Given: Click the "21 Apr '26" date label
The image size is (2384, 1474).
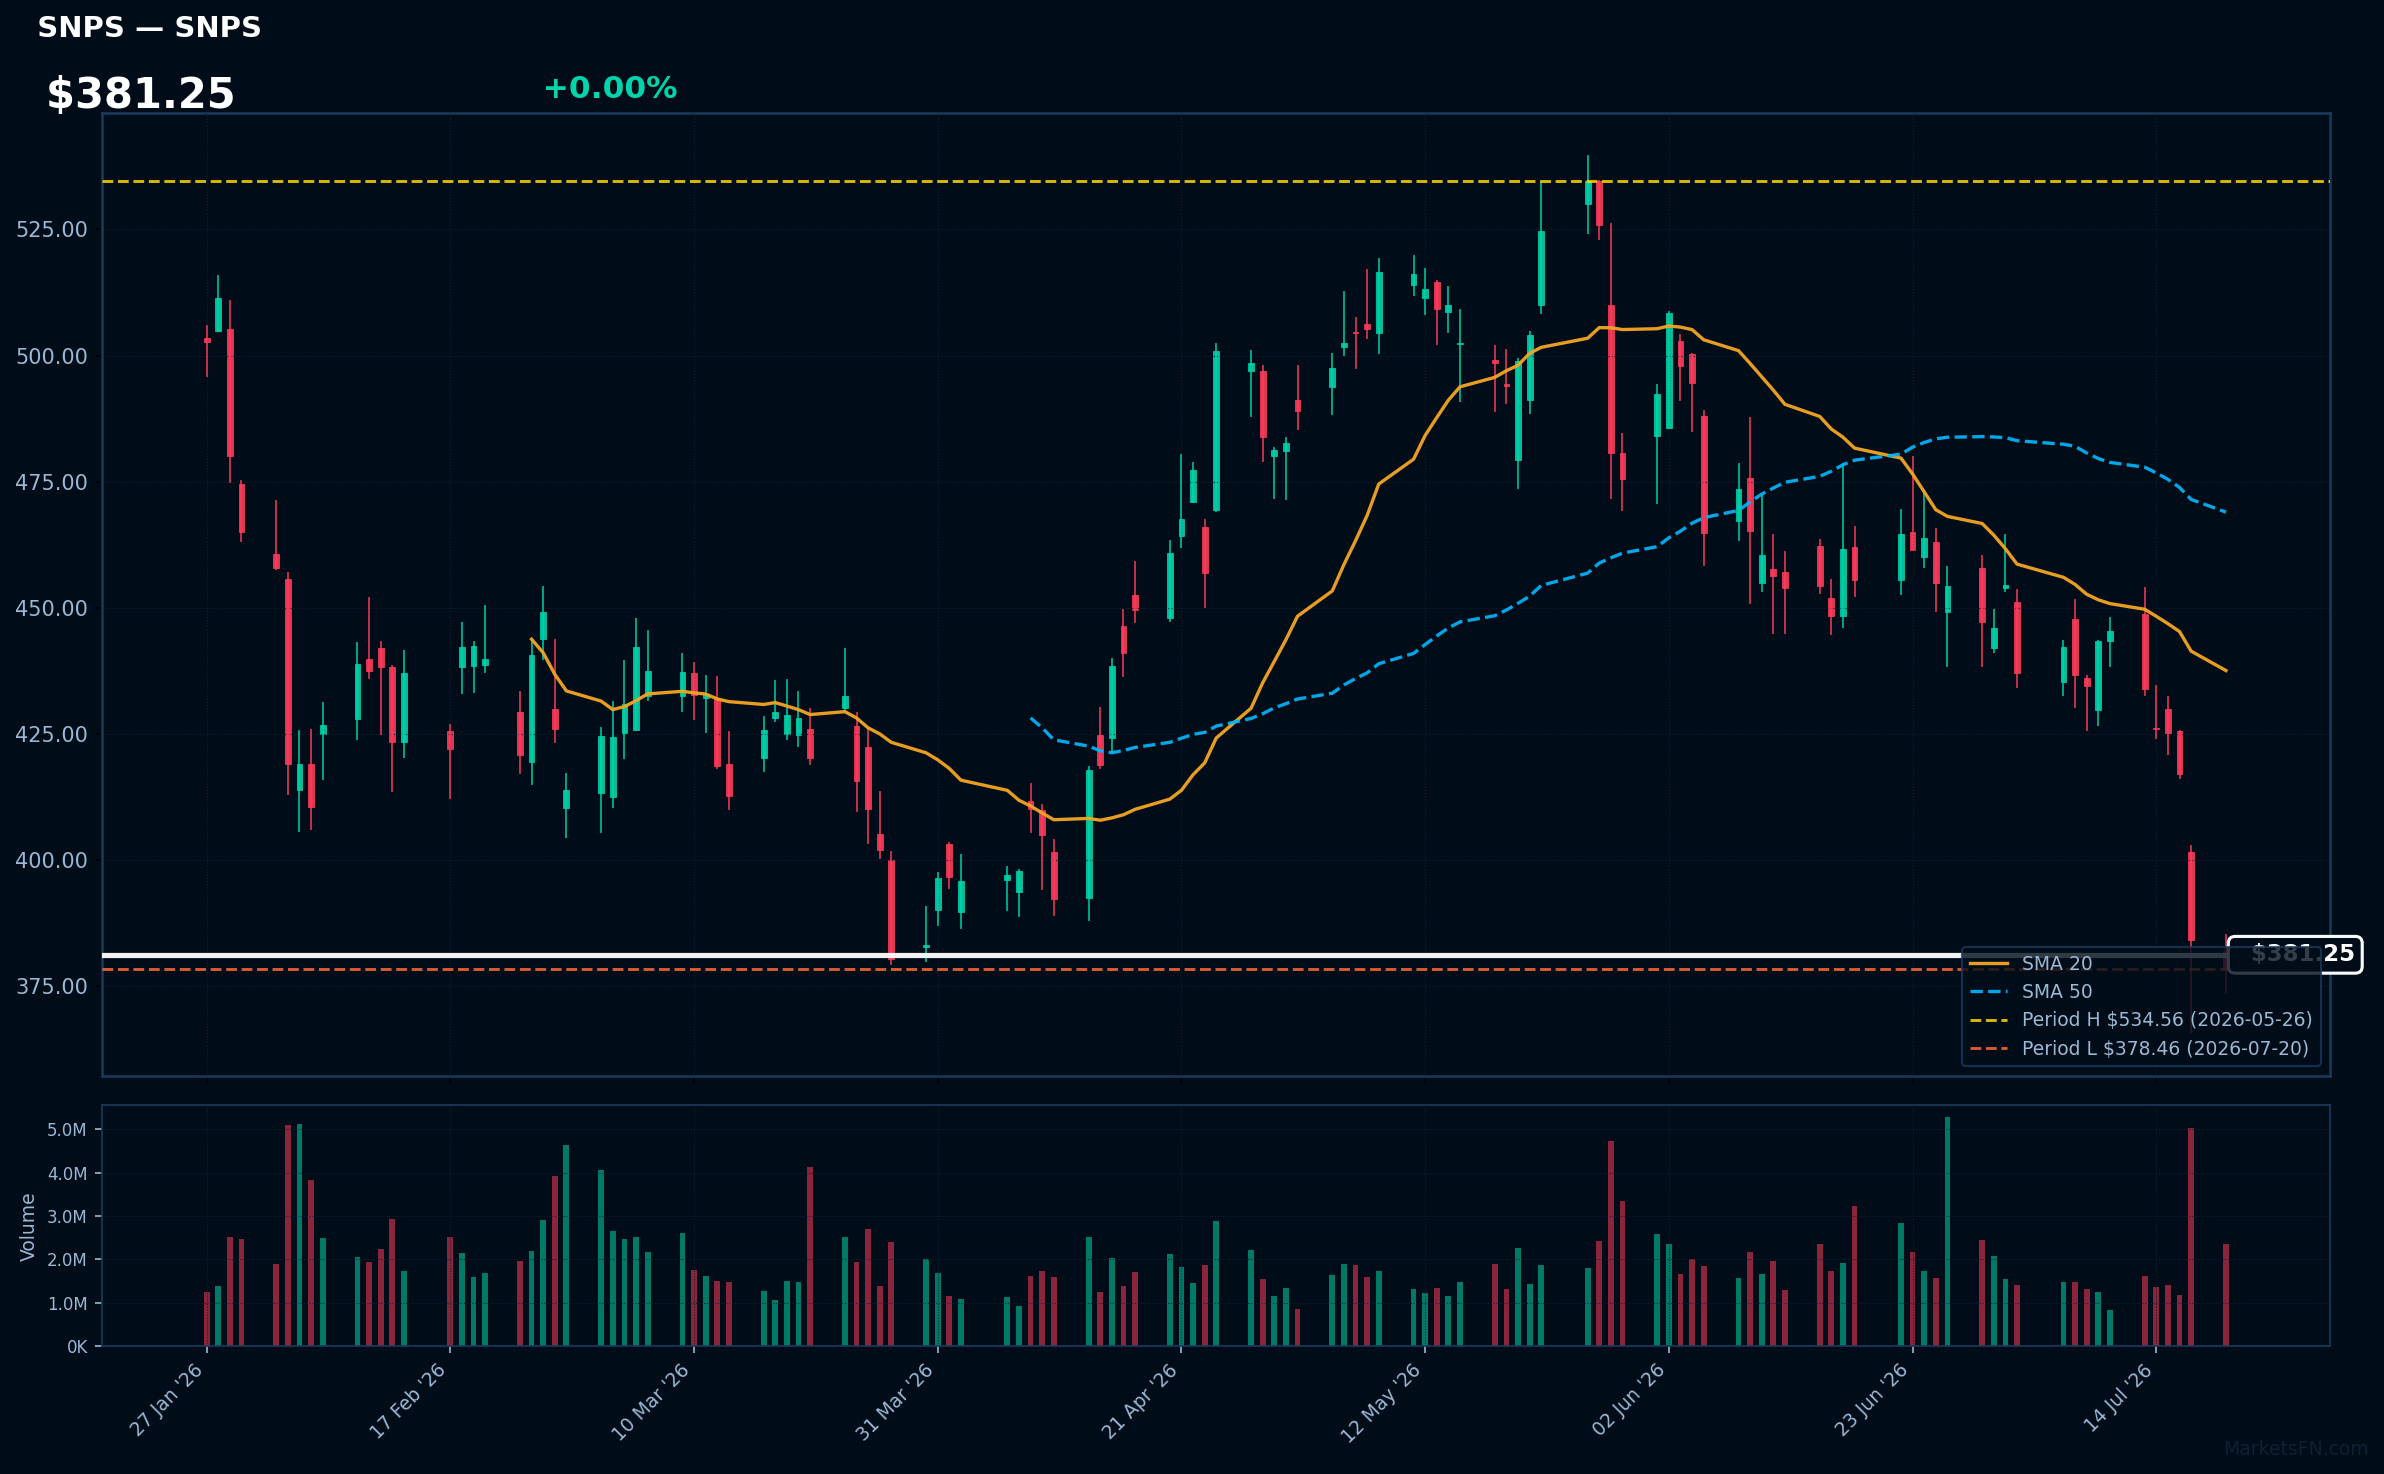Looking at the screenshot, I should (1140, 1400).
